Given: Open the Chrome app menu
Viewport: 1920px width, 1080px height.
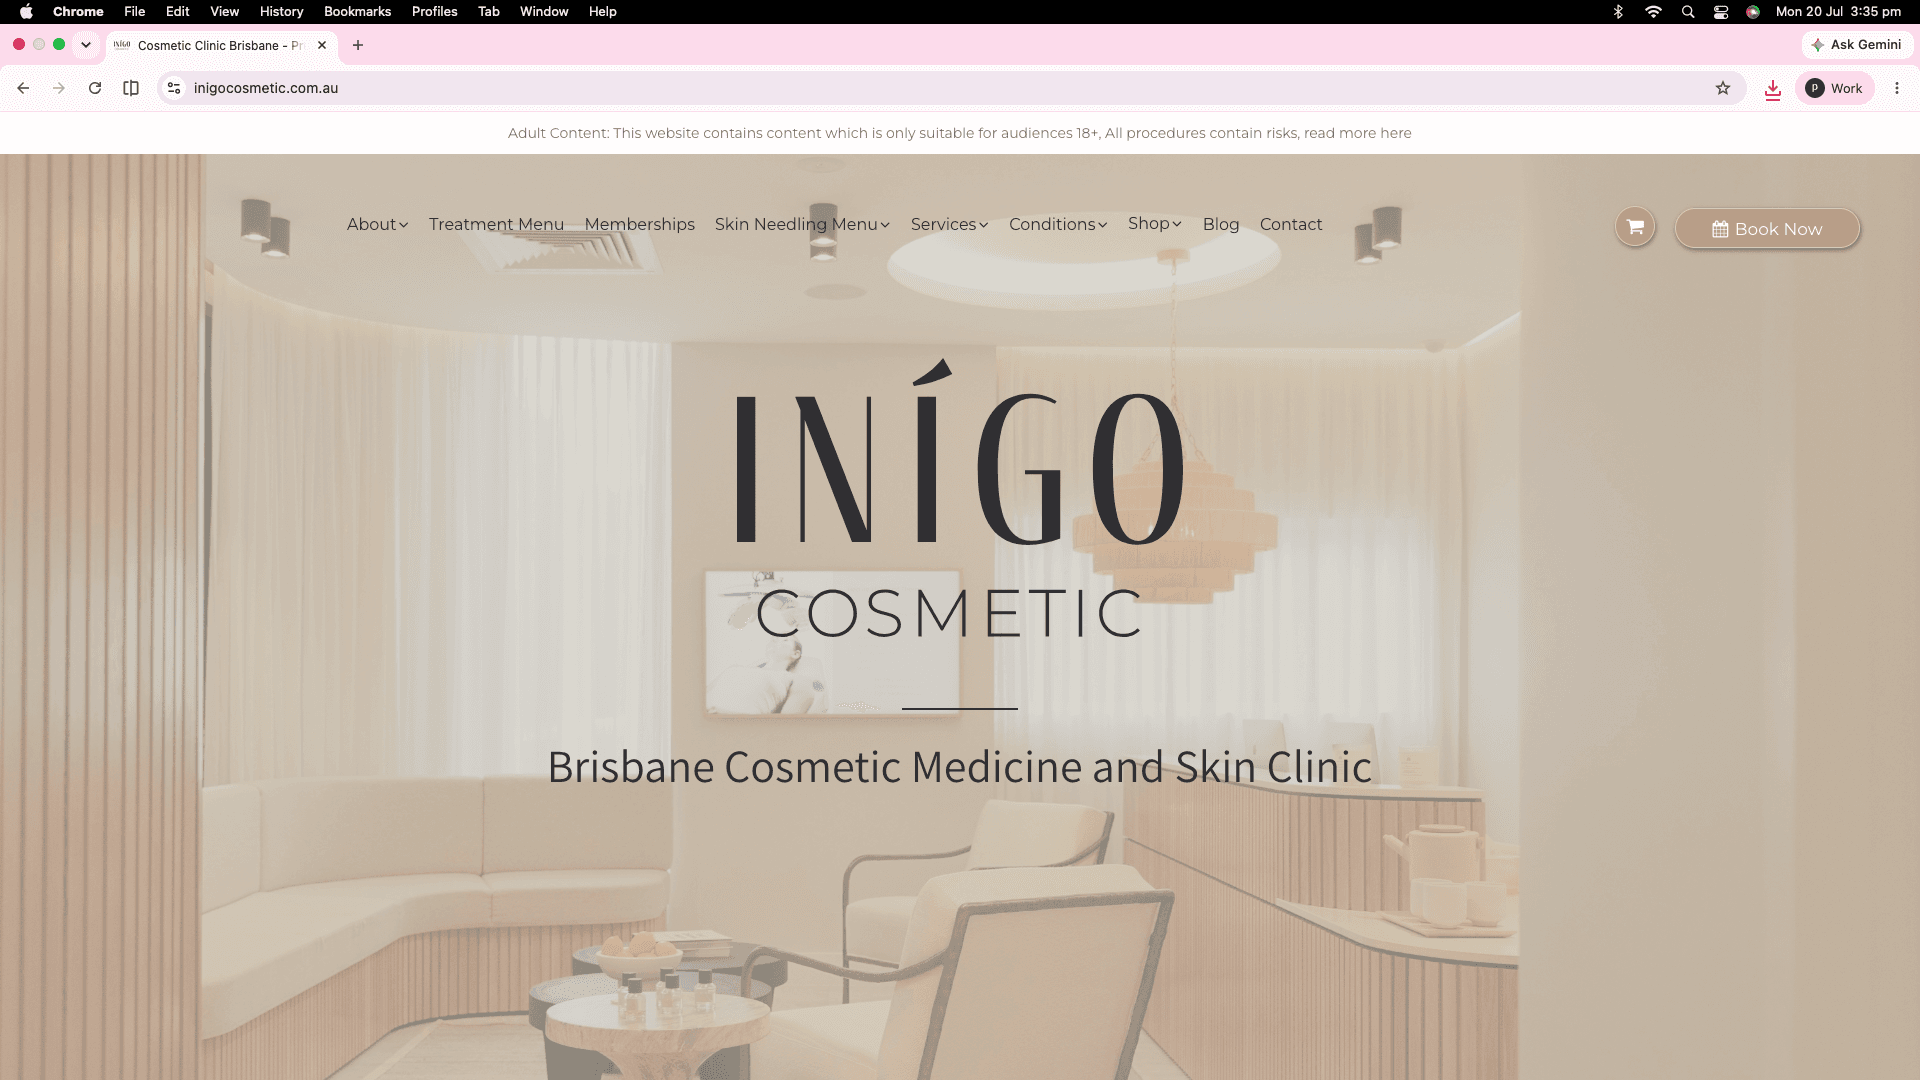Looking at the screenshot, I should click(78, 12).
